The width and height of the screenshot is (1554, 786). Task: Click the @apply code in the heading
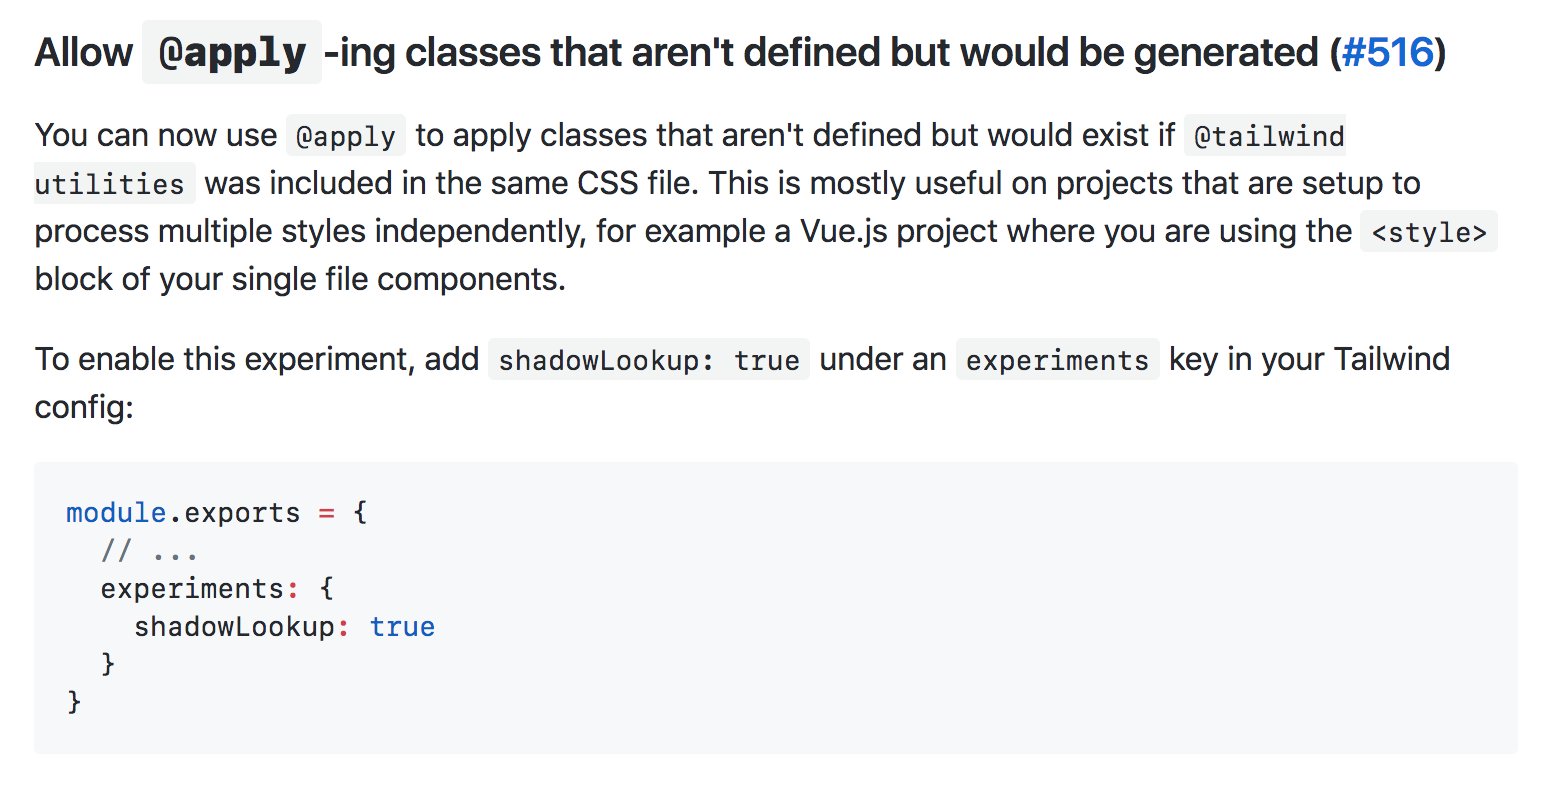[232, 52]
